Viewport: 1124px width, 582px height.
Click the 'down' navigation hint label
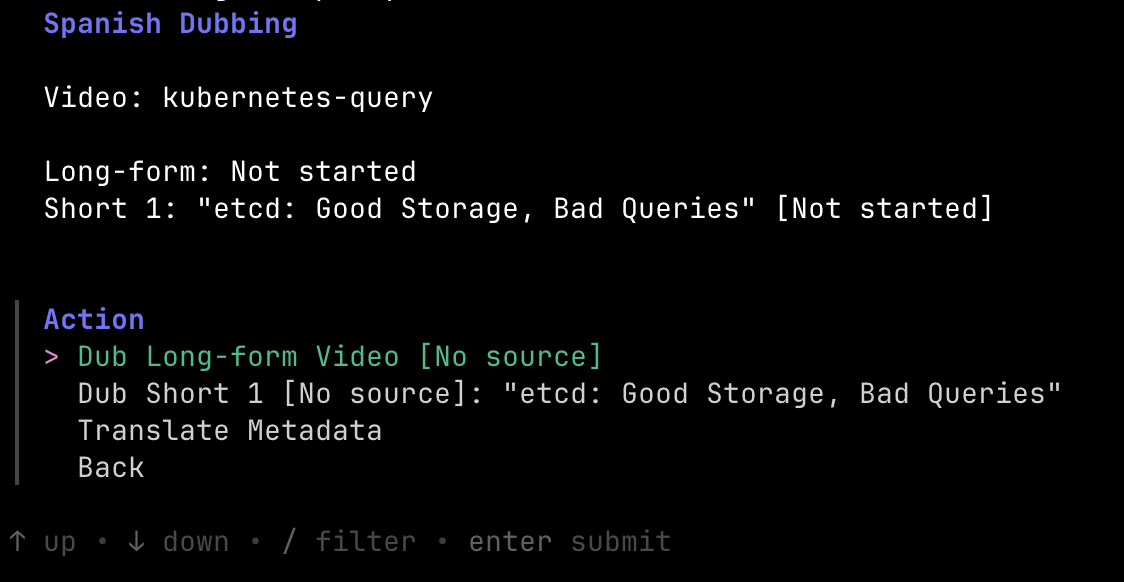(x=196, y=542)
